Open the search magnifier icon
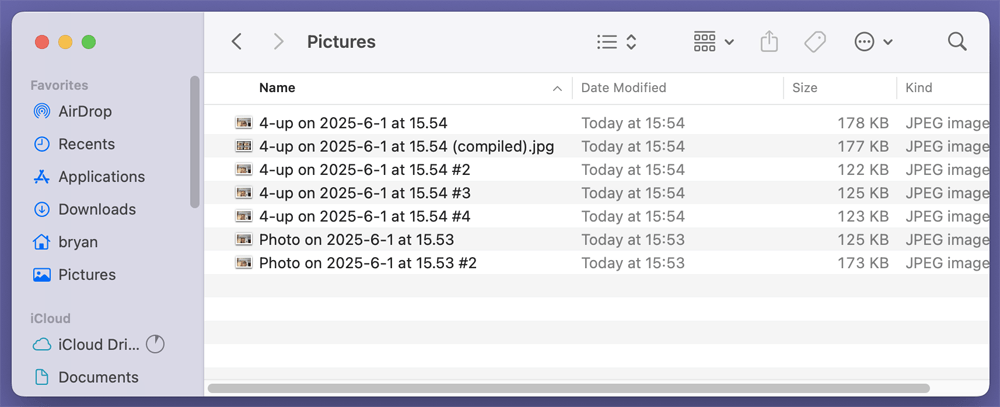Screen dimensions: 1000x407 (957, 41)
